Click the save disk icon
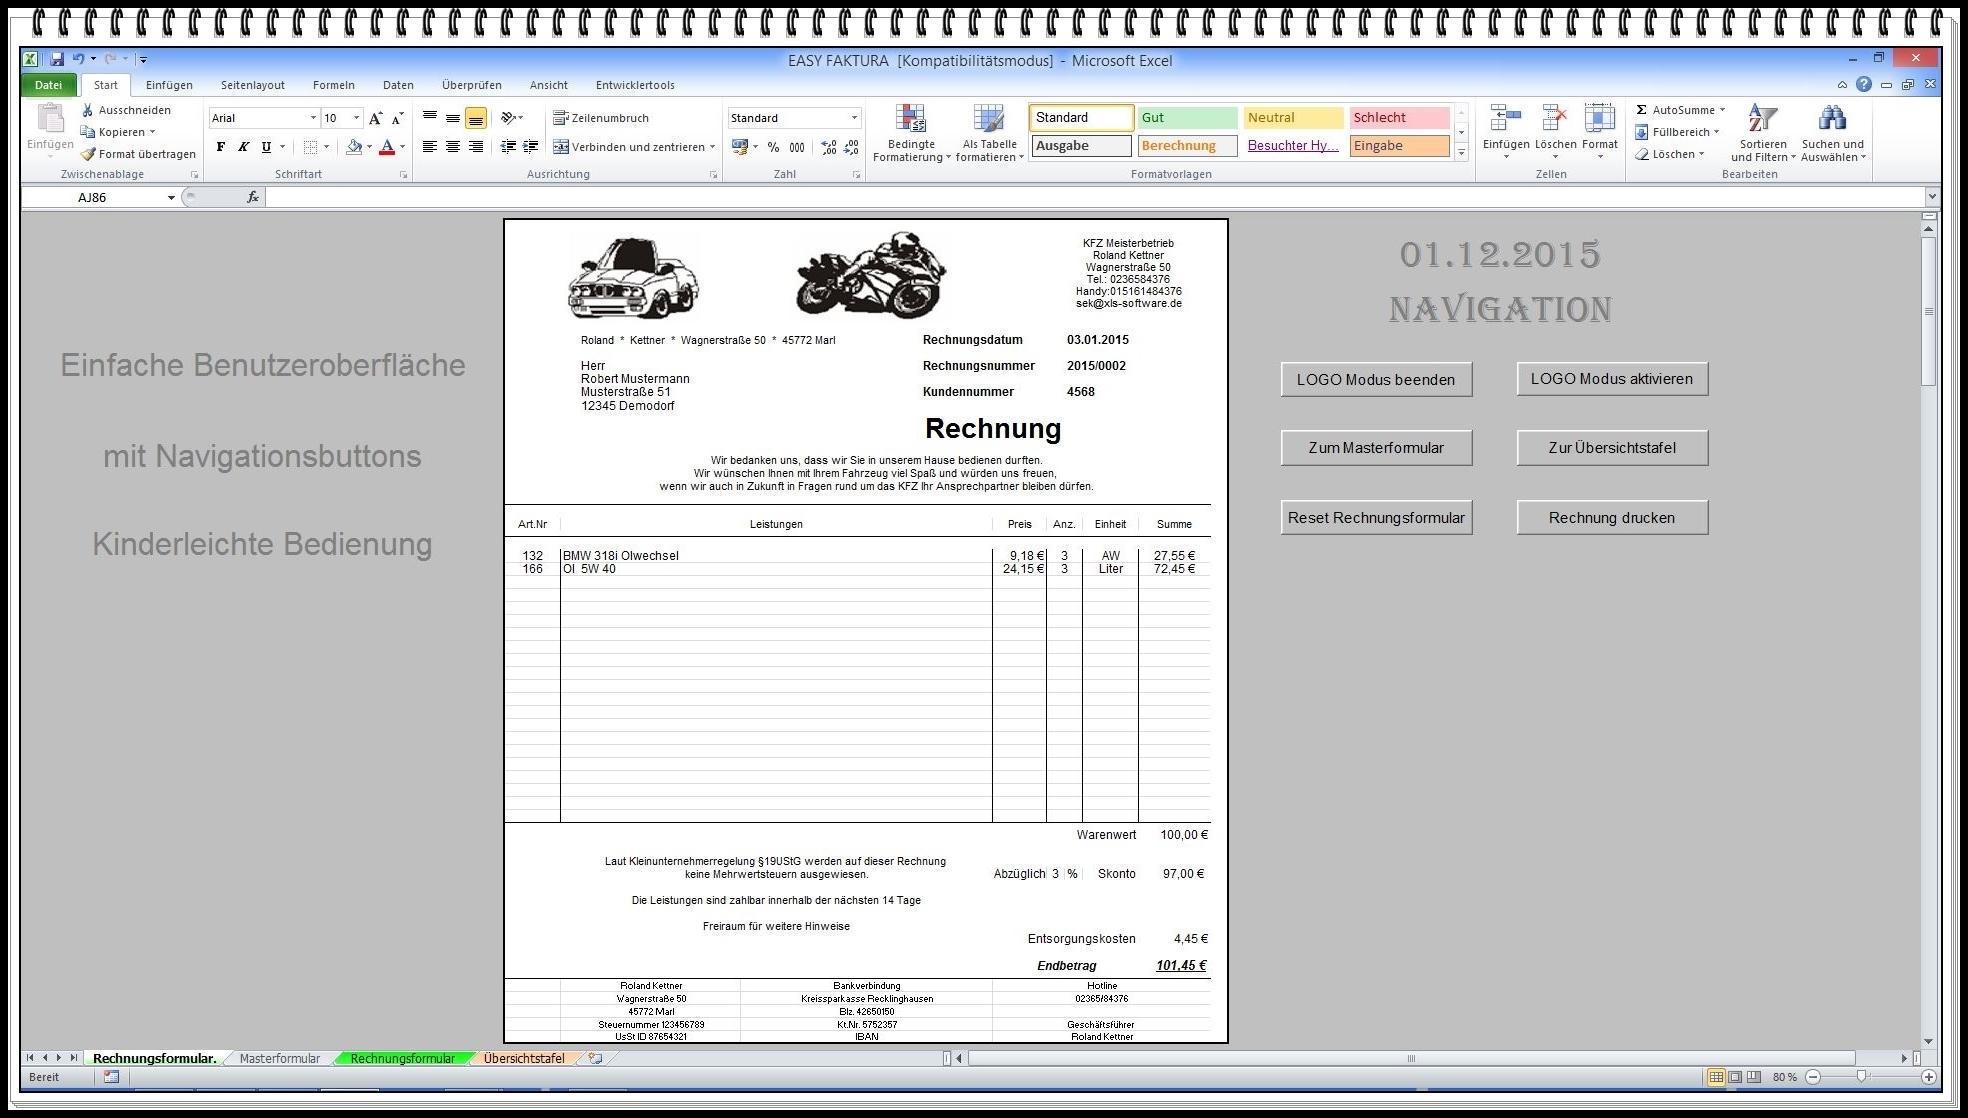The height and width of the screenshot is (1118, 1968). (x=57, y=60)
